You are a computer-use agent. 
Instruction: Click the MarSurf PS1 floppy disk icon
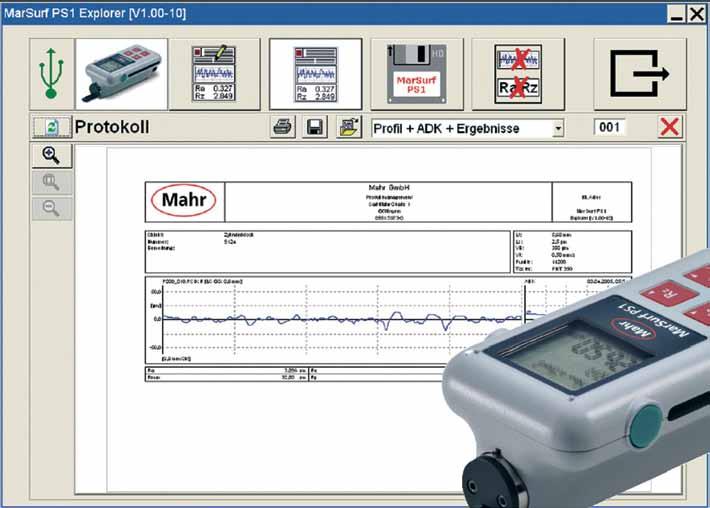coord(417,74)
